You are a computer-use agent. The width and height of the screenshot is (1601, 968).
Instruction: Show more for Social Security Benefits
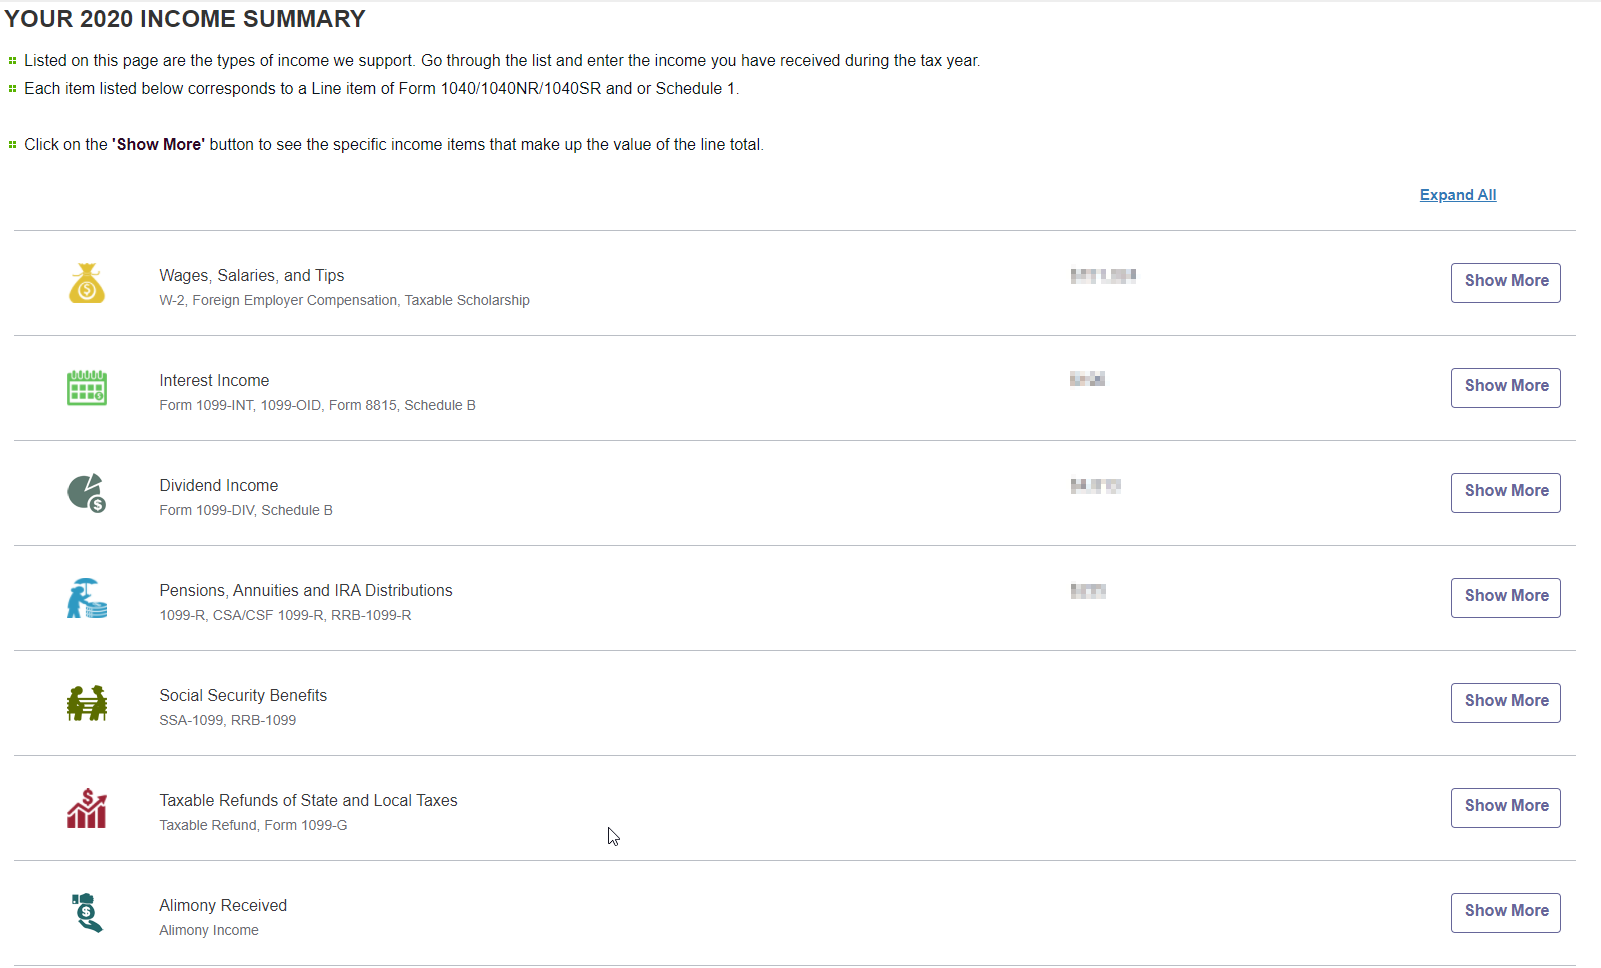point(1505,702)
